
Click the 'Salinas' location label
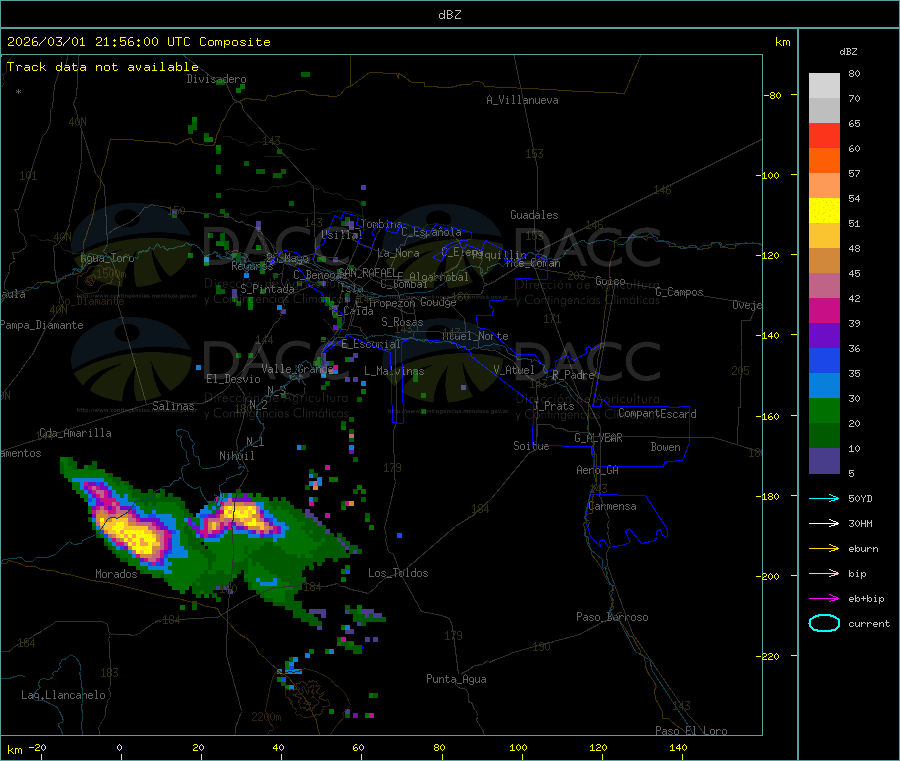173,406
